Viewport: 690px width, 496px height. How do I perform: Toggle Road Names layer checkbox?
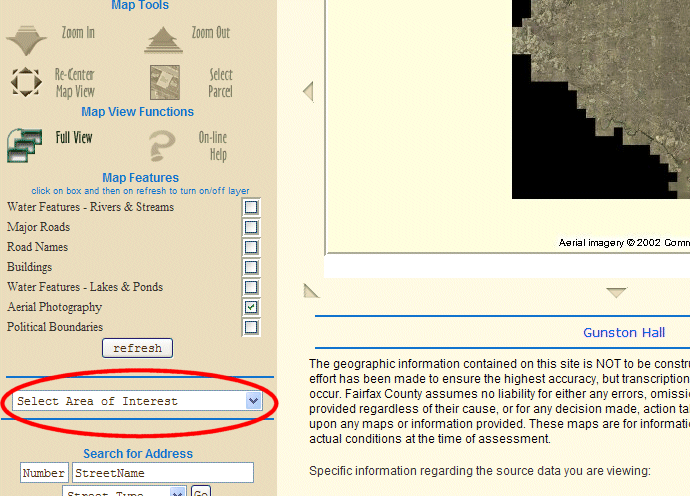point(251,247)
